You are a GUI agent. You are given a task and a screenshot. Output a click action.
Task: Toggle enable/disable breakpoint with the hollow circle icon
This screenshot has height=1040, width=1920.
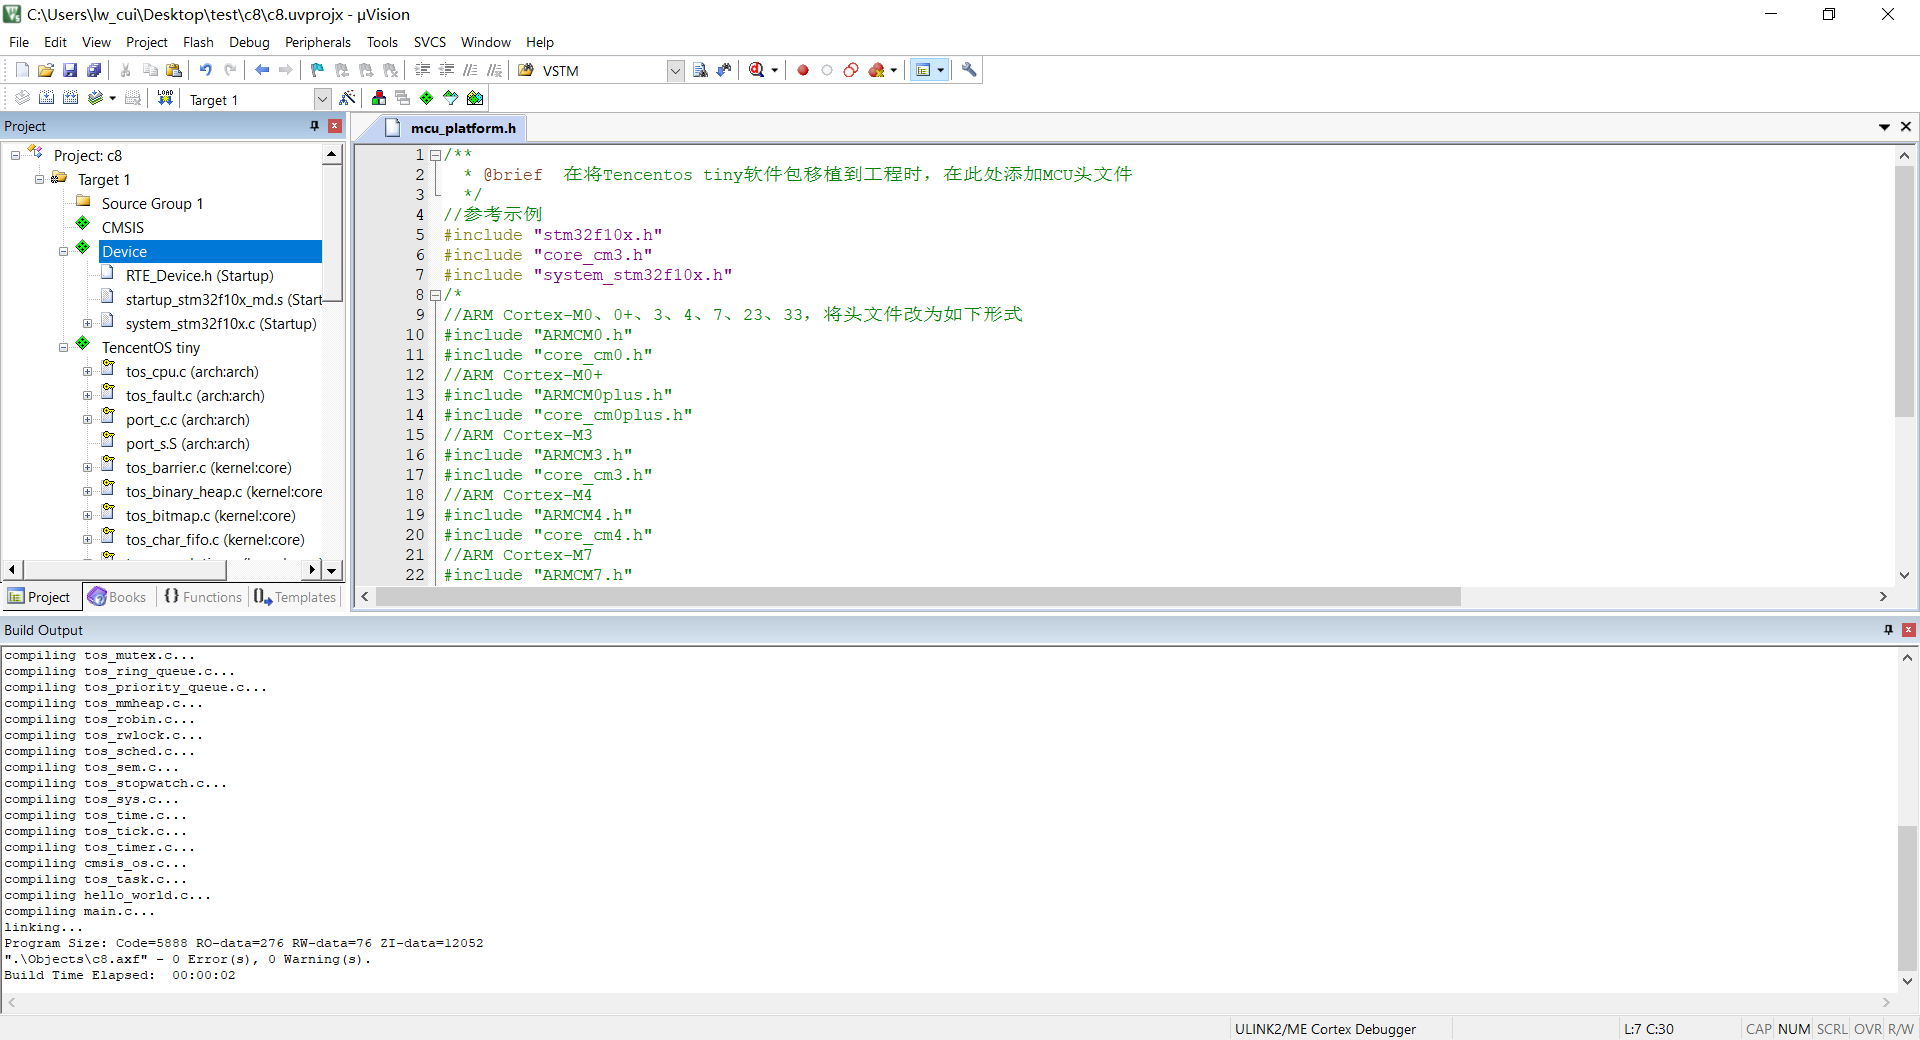coord(827,70)
